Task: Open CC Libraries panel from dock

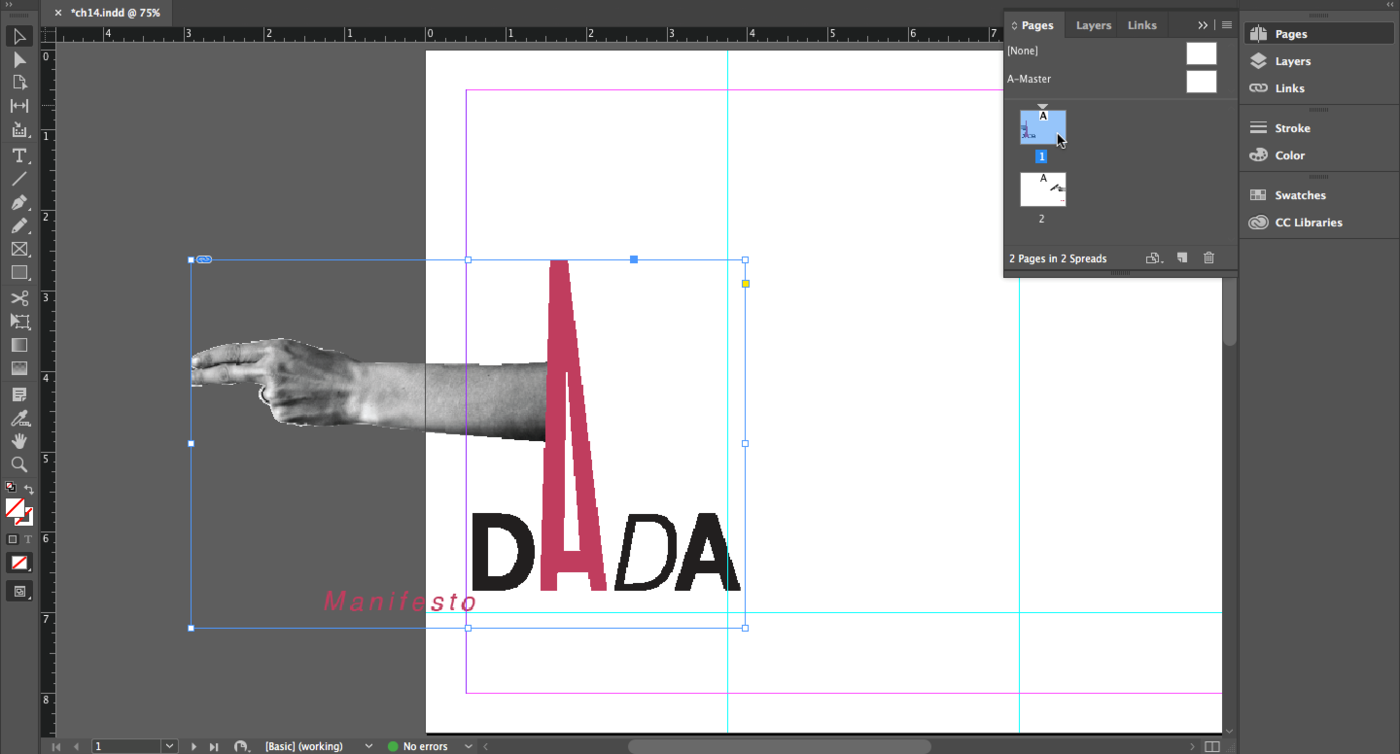Action: [x=1307, y=222]
